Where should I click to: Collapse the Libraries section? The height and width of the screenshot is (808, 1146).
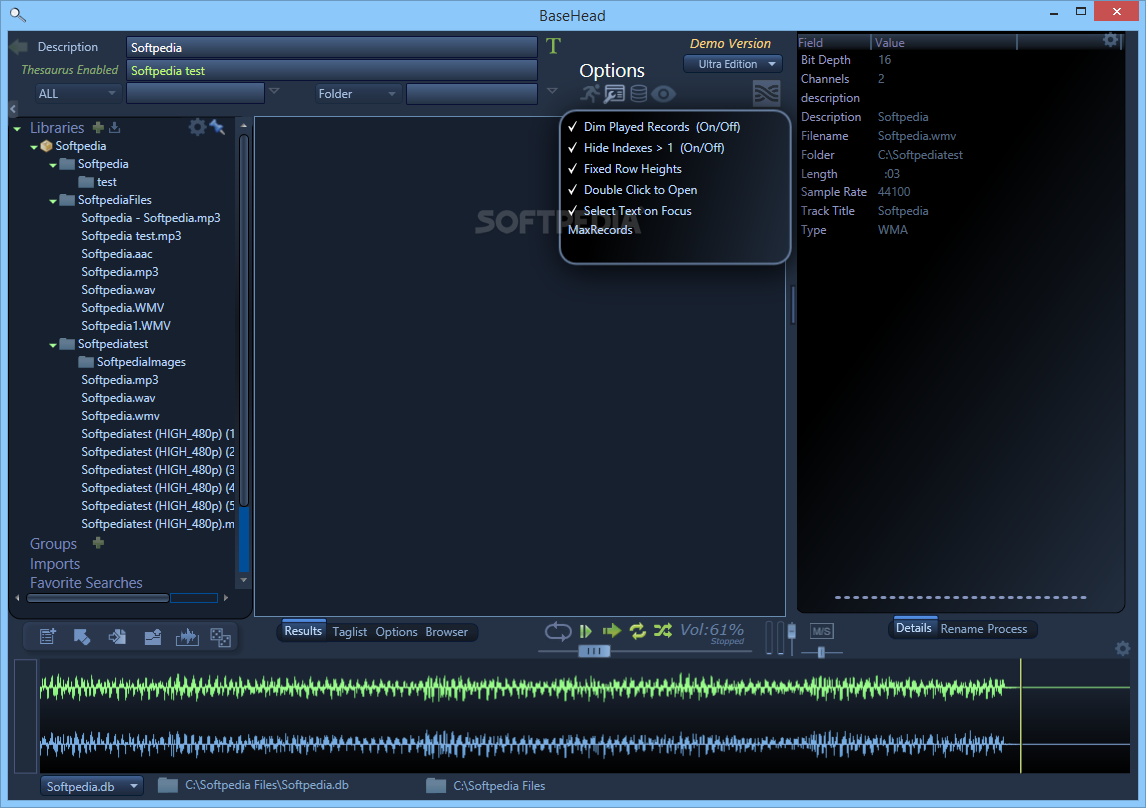(x=17, y=129)
